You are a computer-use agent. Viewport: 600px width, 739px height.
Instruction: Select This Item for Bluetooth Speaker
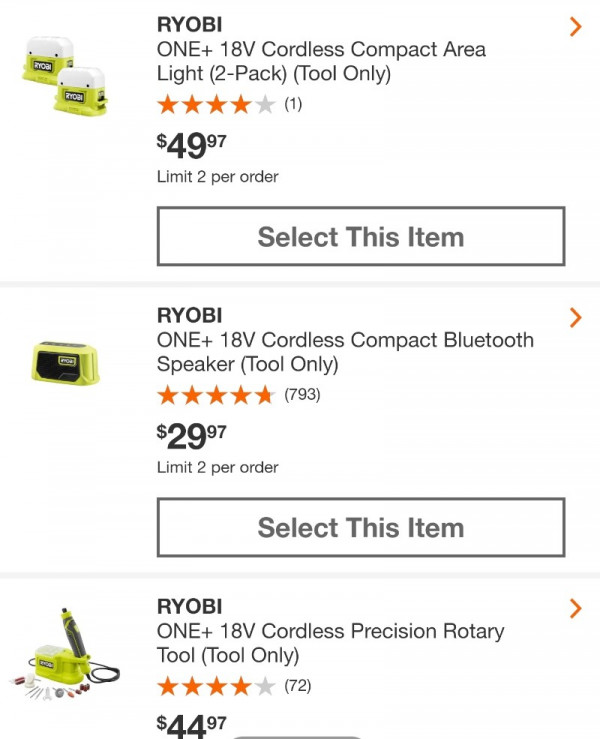tap(361, 527)
